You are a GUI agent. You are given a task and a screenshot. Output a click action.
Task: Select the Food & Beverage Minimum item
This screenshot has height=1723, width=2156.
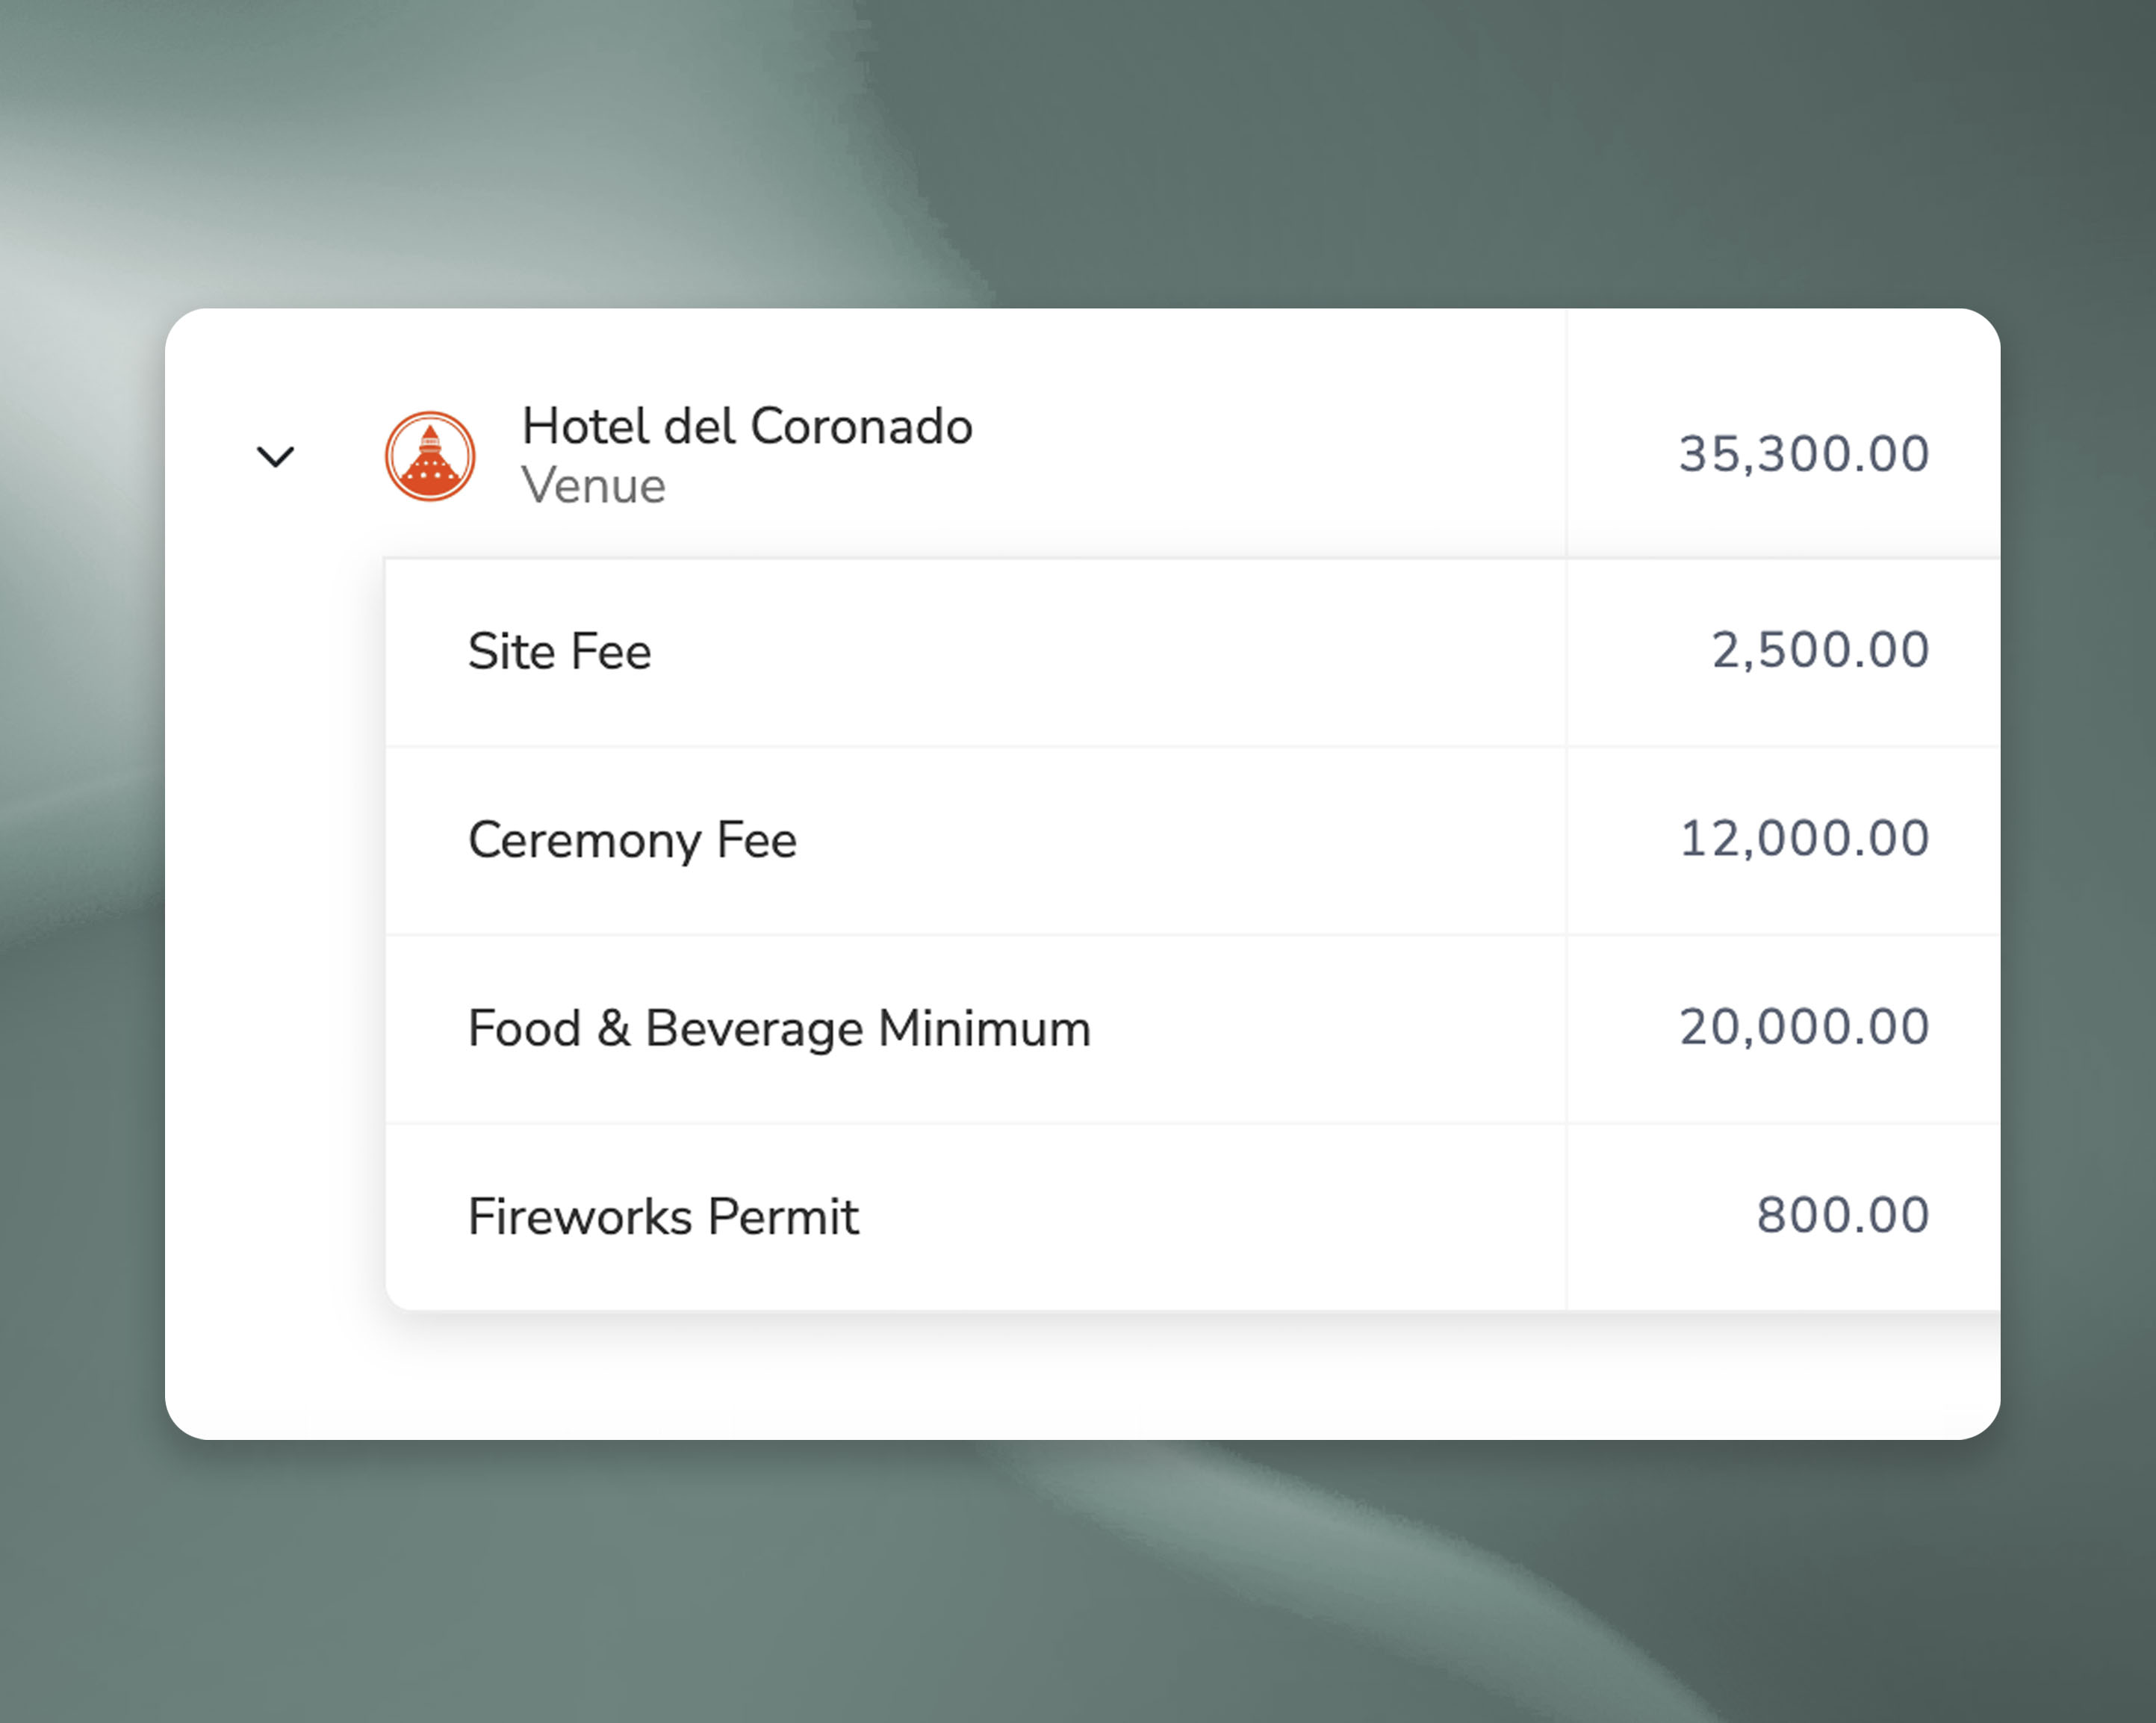(778, 1029)
